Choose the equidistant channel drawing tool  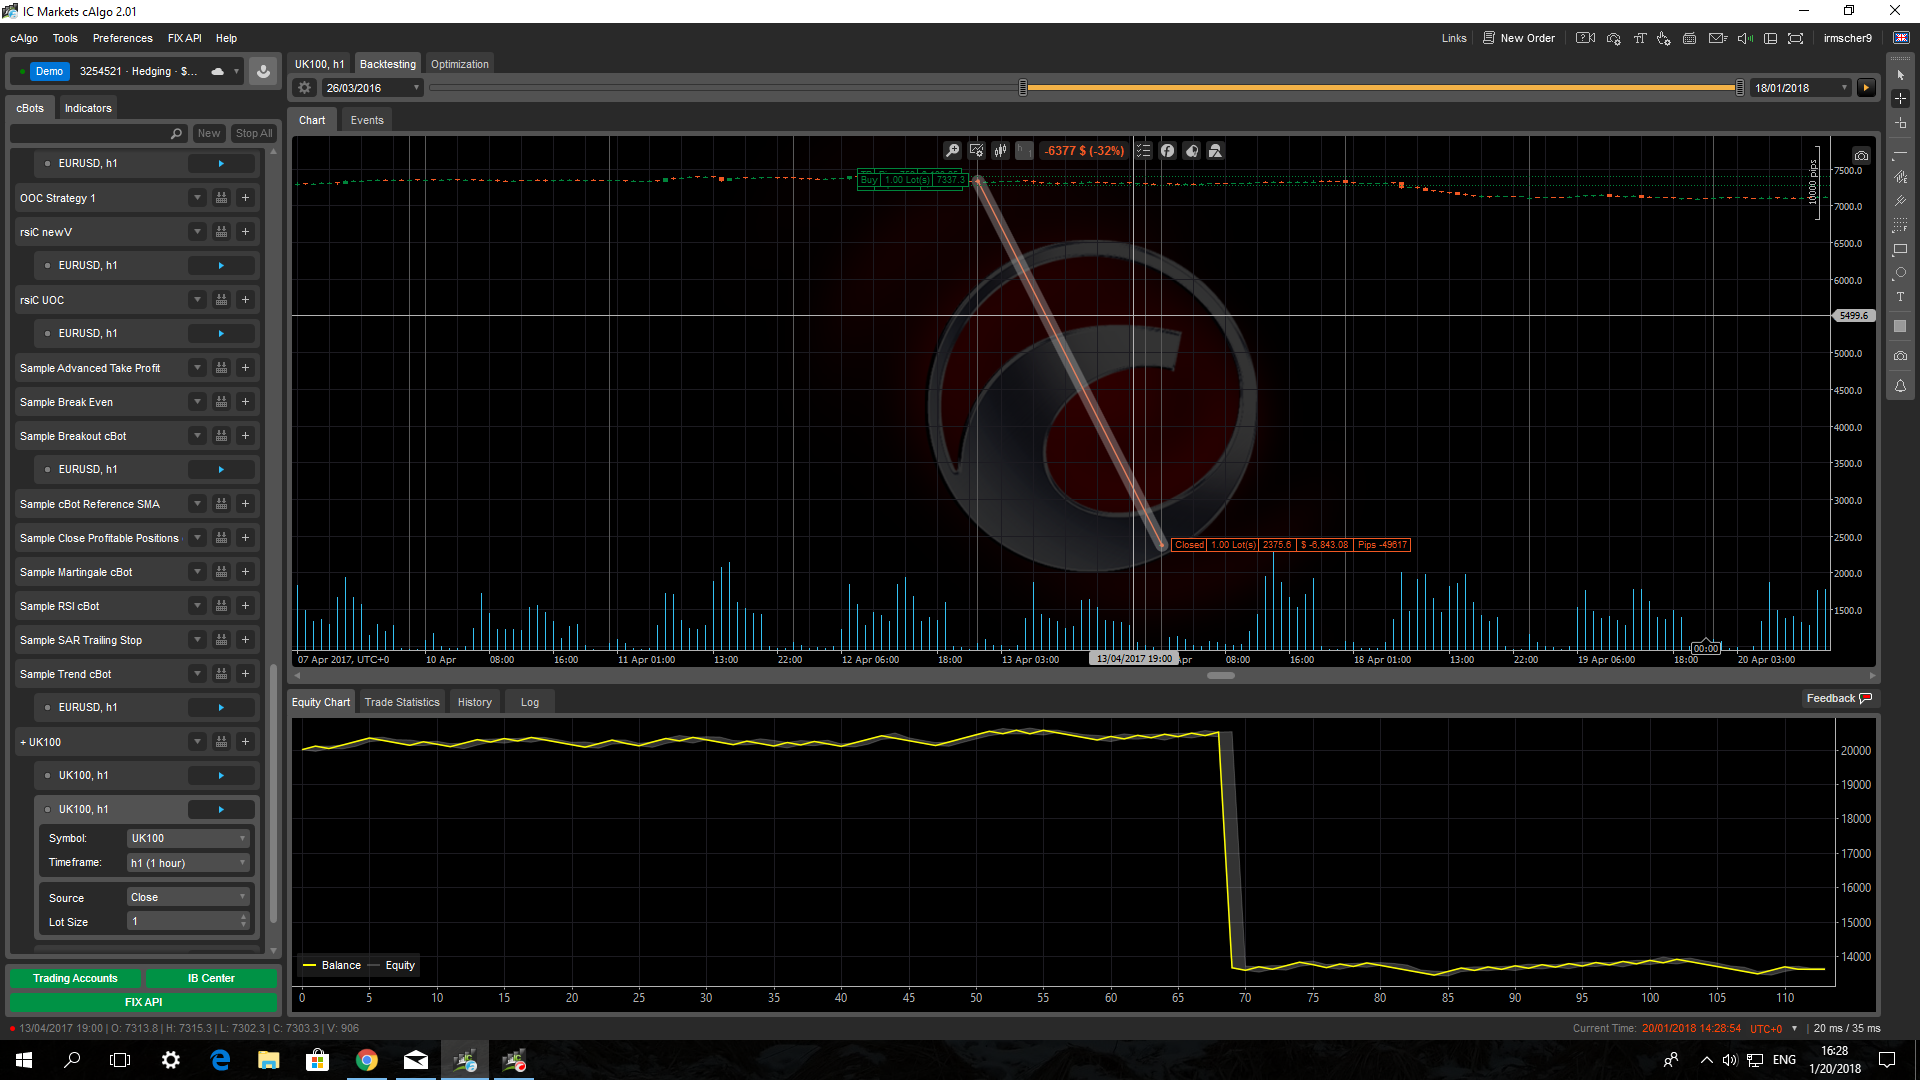[x=1900, y=177]
